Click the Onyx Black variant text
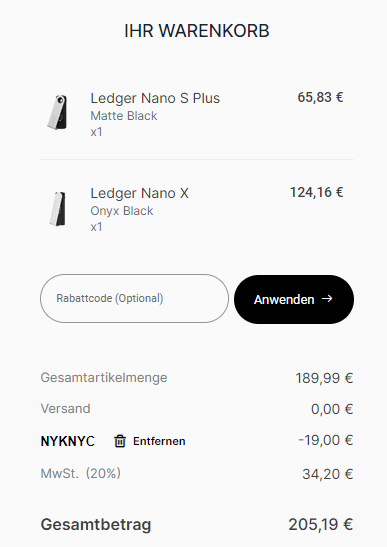Screen dimensions: 387x547 tap(122, 211)
